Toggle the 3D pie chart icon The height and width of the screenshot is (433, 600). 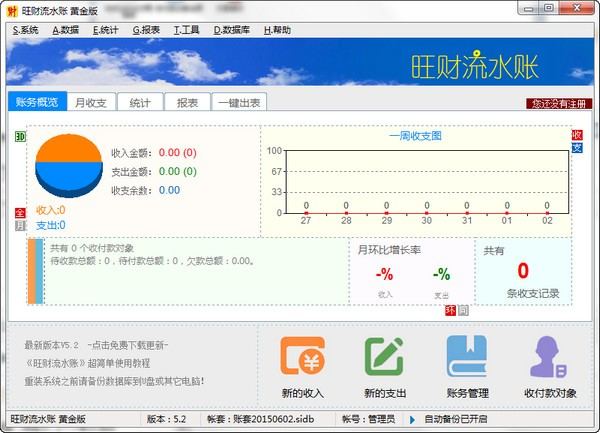coord(20,136)
